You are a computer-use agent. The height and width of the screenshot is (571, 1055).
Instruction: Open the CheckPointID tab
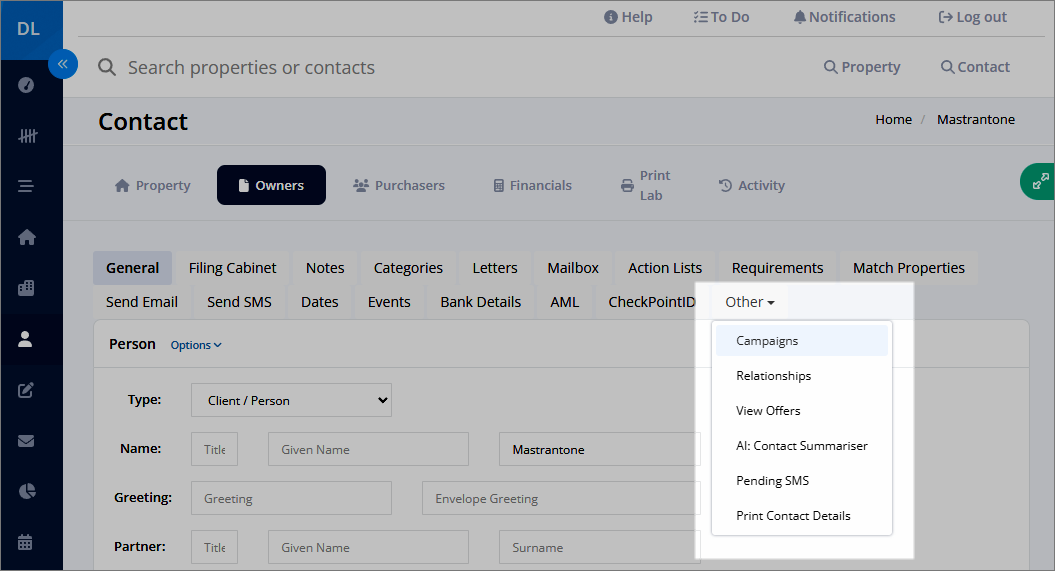tap(651, 302)
